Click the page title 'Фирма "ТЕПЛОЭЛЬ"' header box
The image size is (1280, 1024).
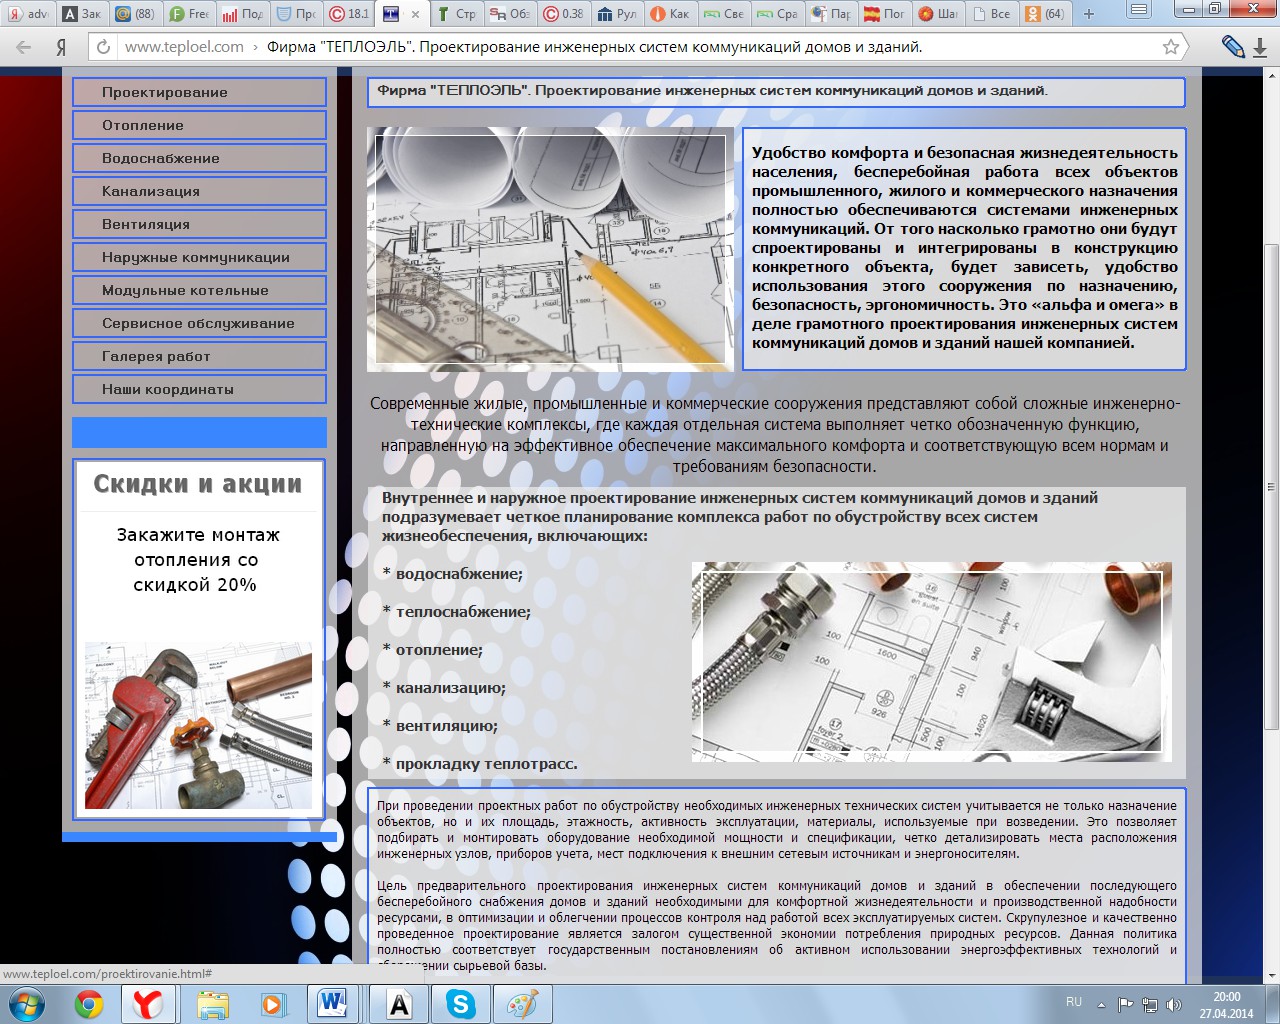pos(776,92)
